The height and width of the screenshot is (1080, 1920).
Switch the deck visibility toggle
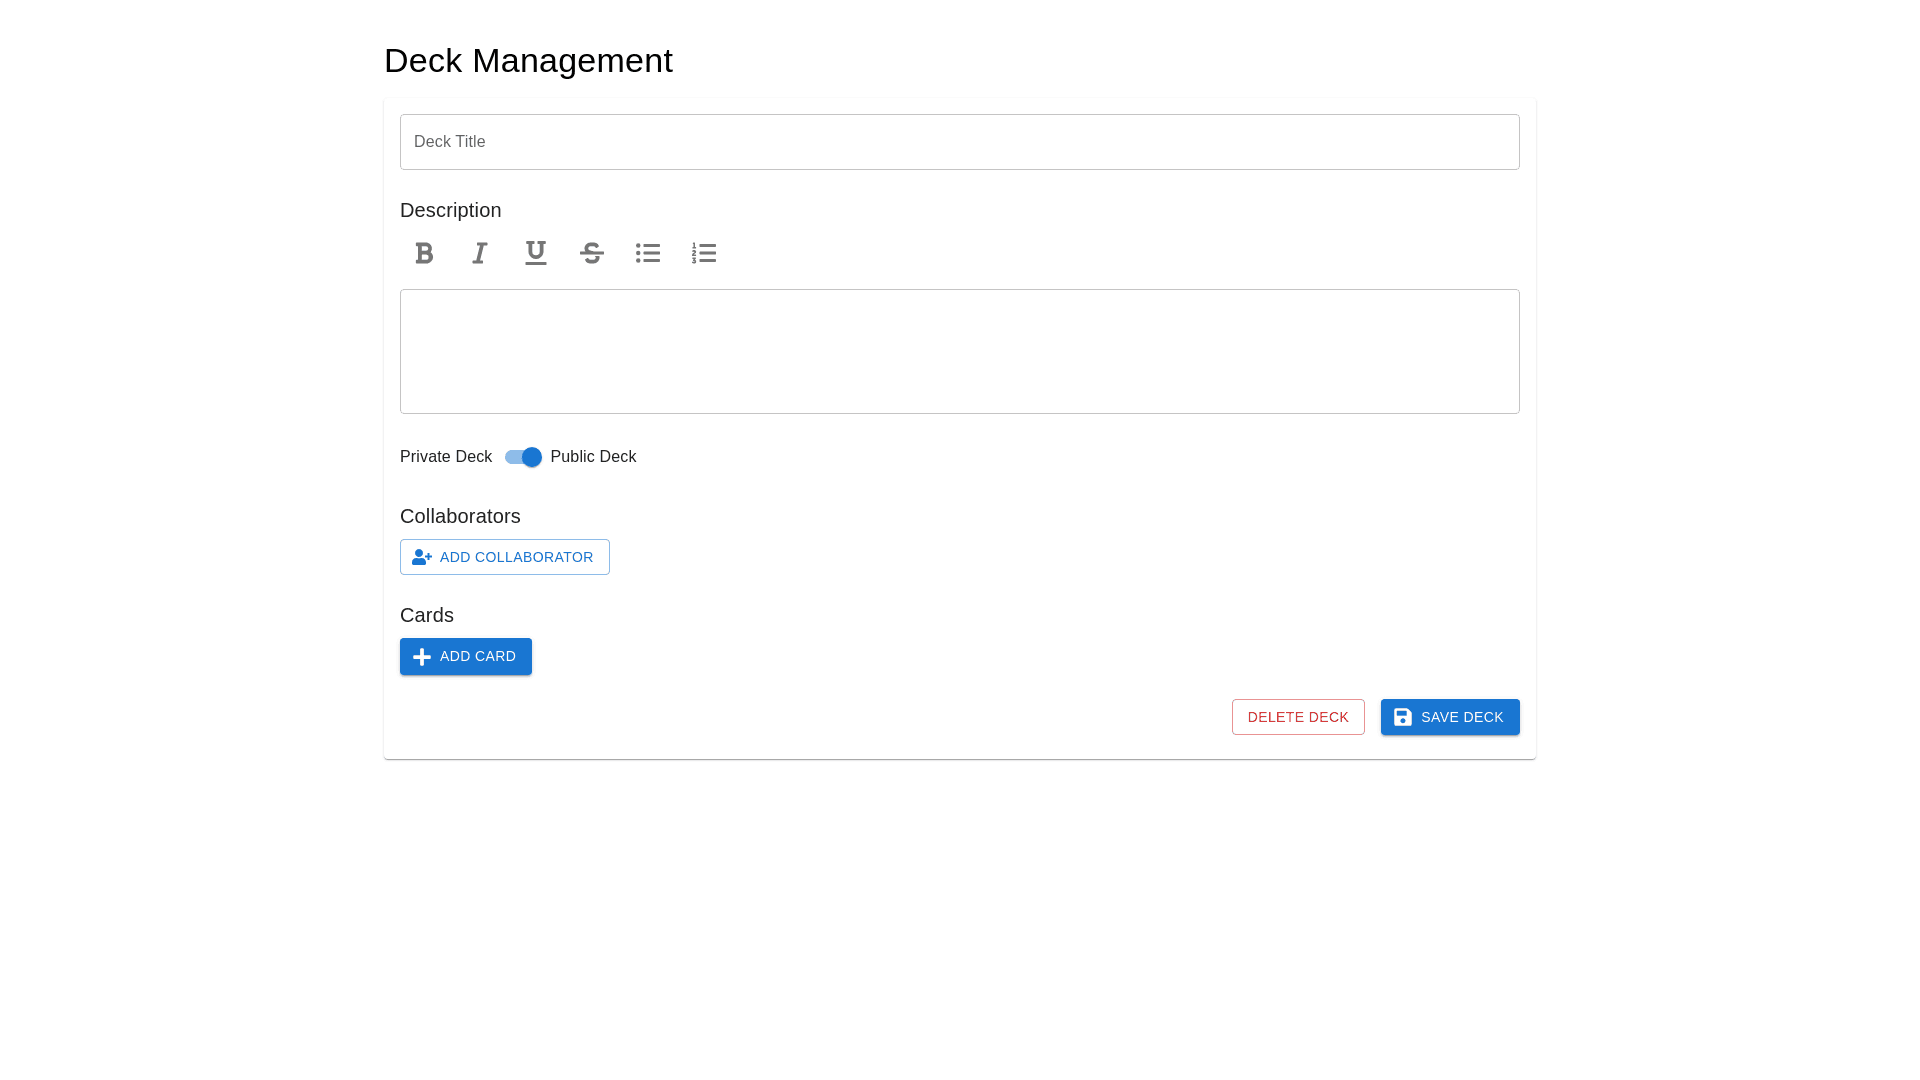523,457
